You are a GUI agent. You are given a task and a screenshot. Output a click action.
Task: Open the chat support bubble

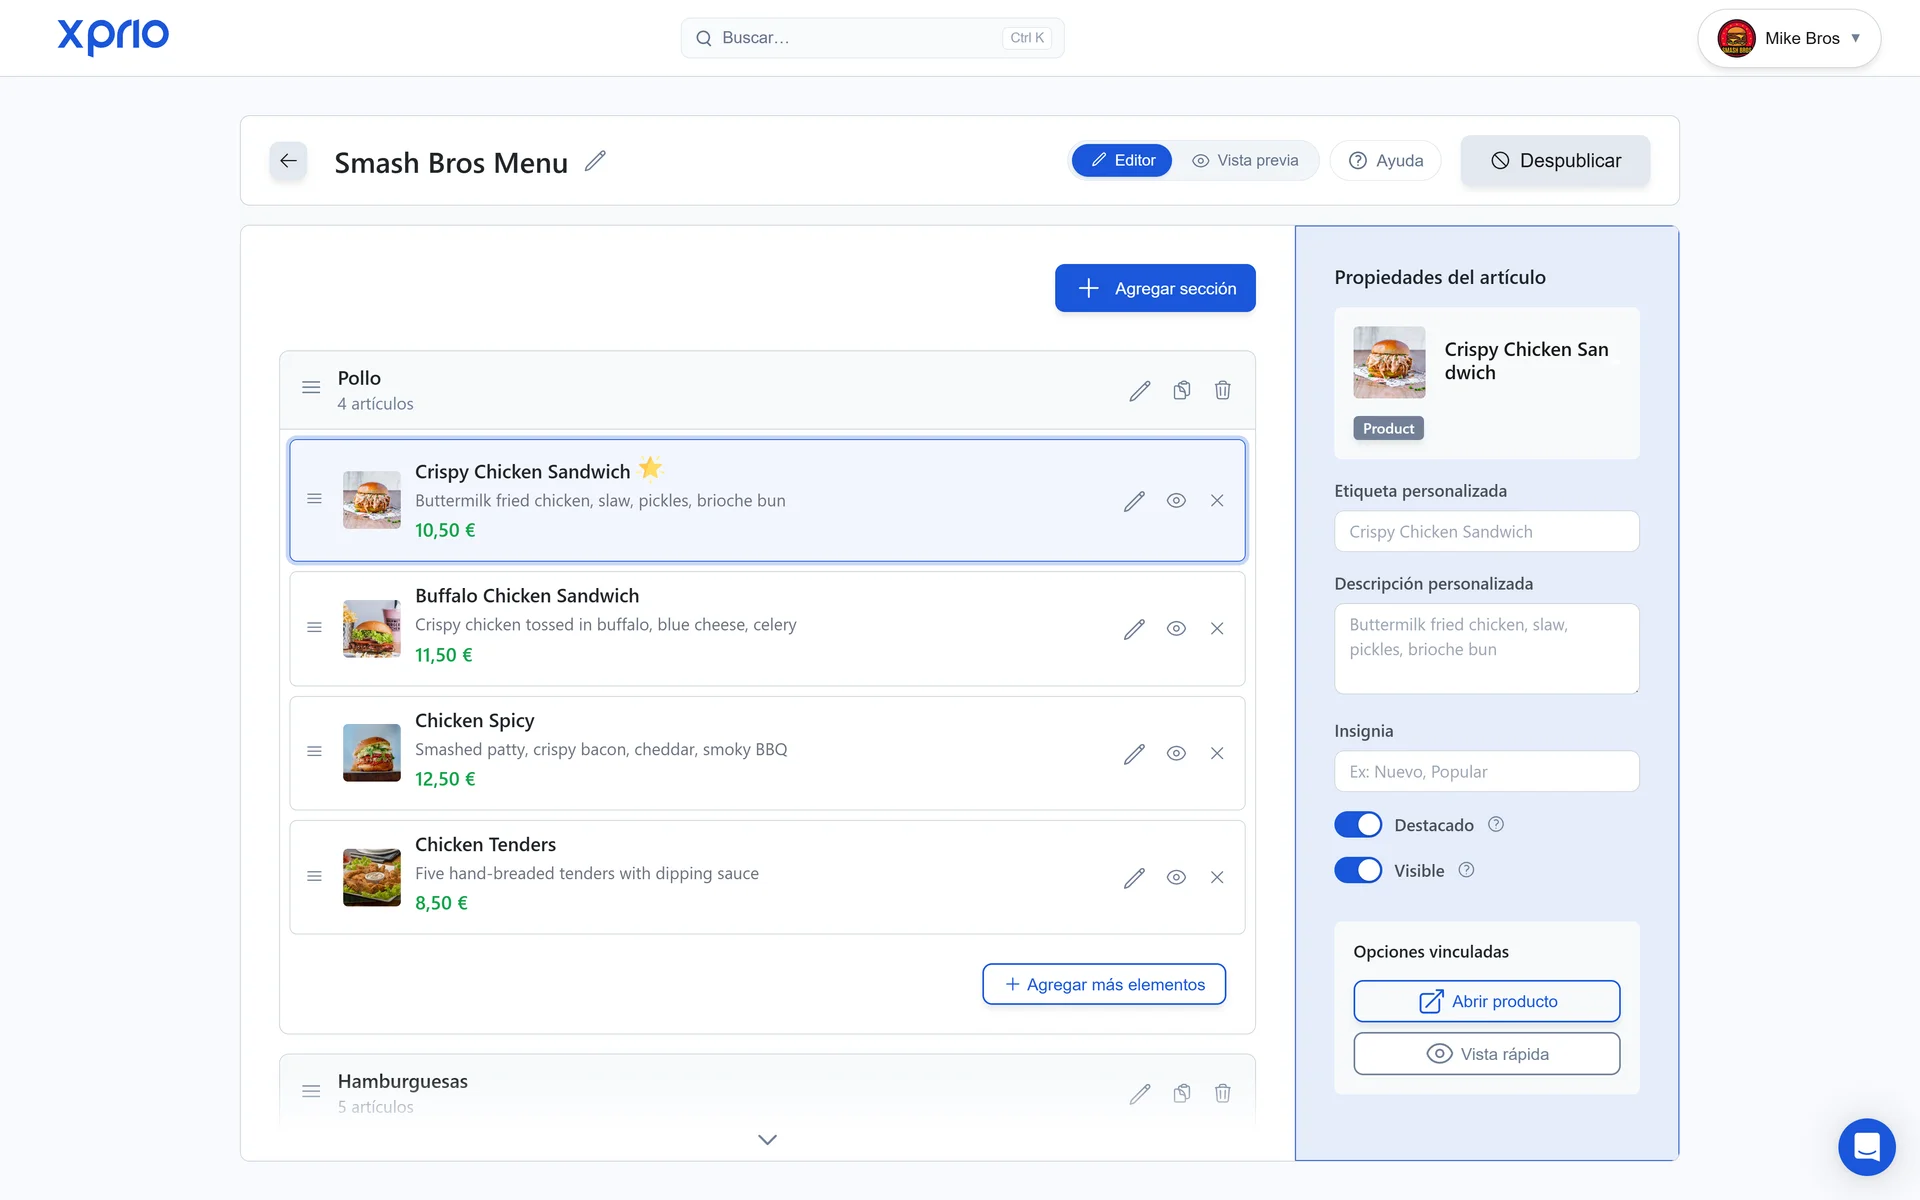tap(1866, 1147)
